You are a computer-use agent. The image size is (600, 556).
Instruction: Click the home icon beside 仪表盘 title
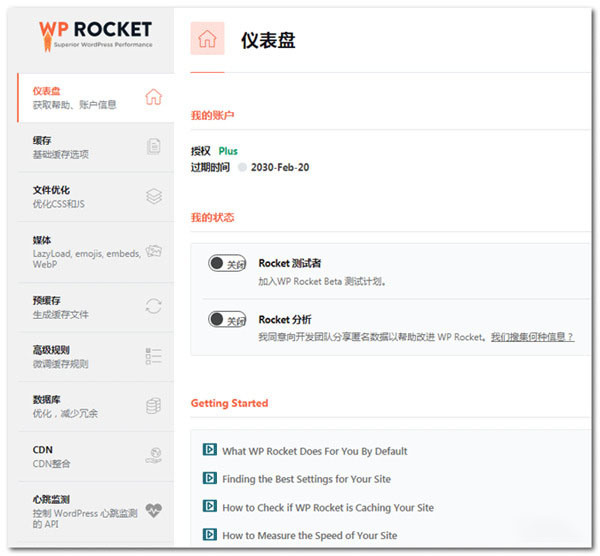207,38
